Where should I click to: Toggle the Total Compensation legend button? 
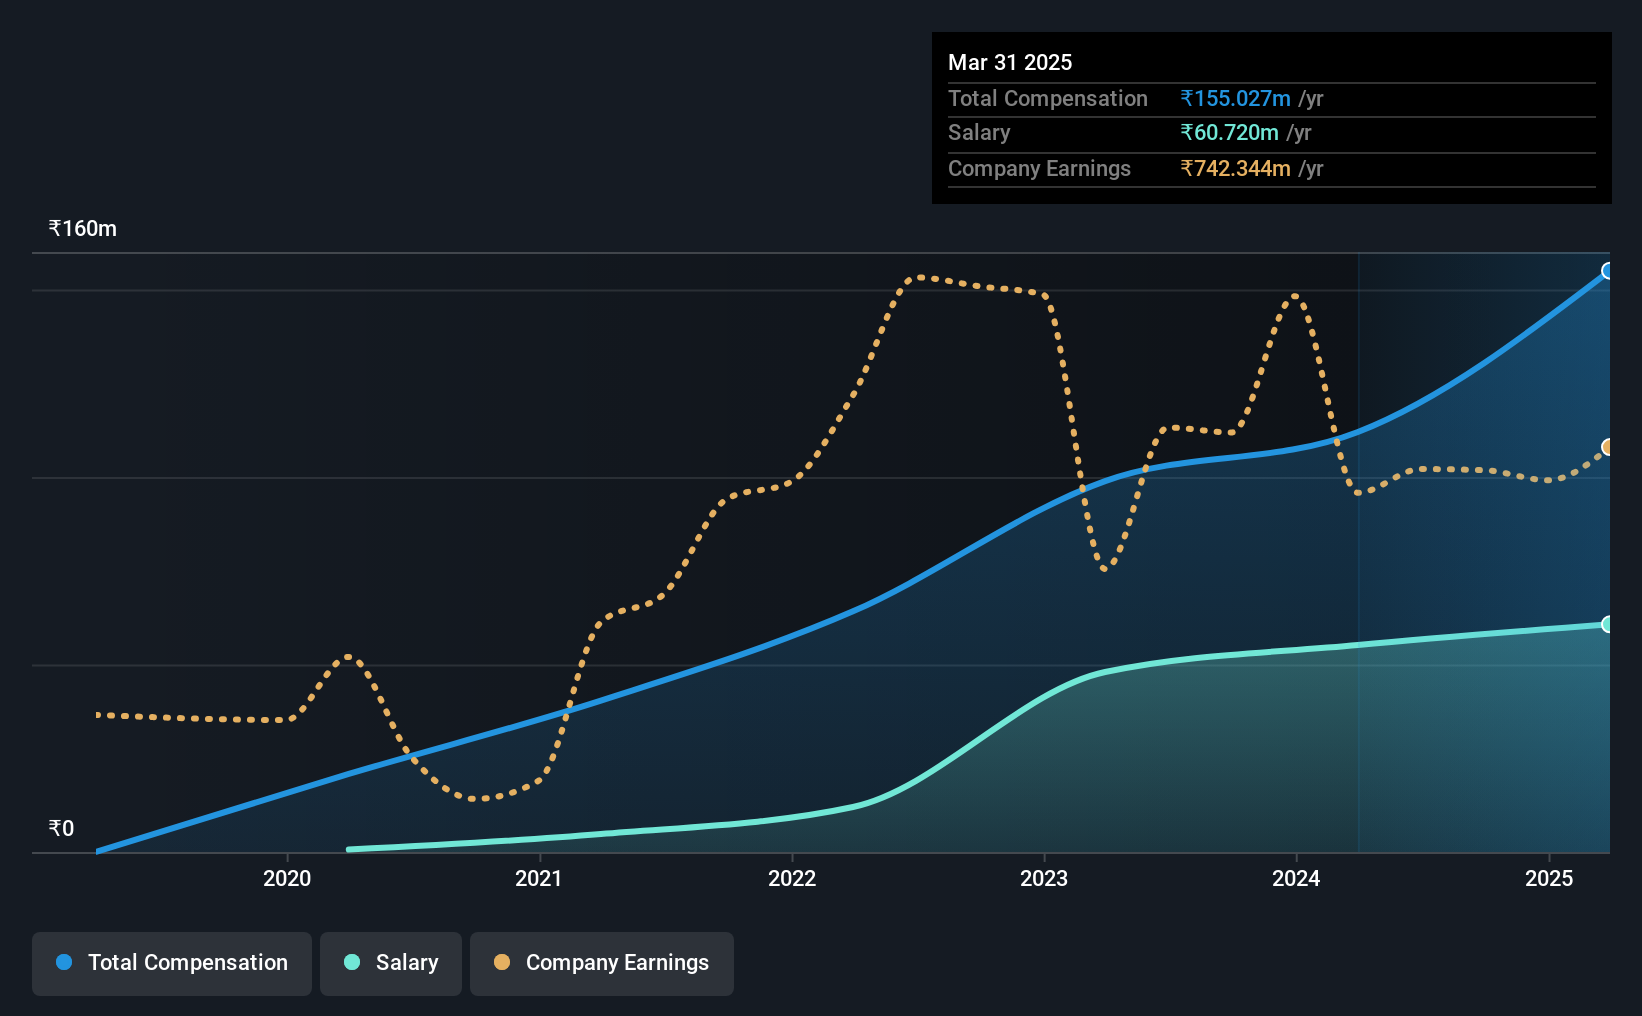pos(172,963)
